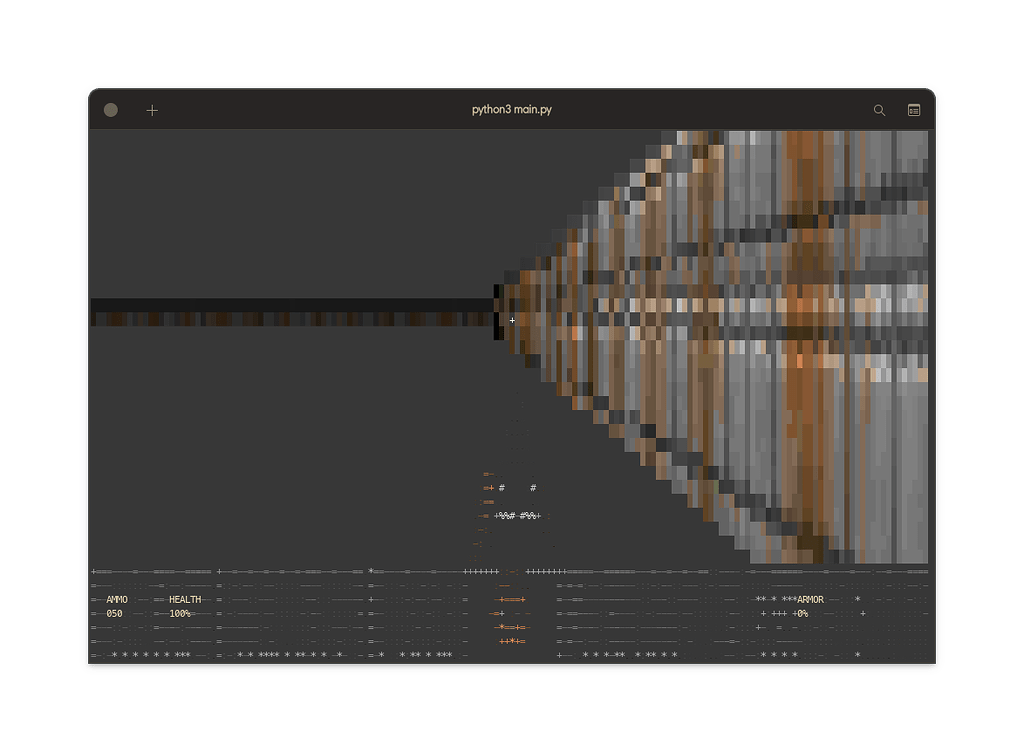
Task: Click the 0% armor value
Action: tap(801, 613)
